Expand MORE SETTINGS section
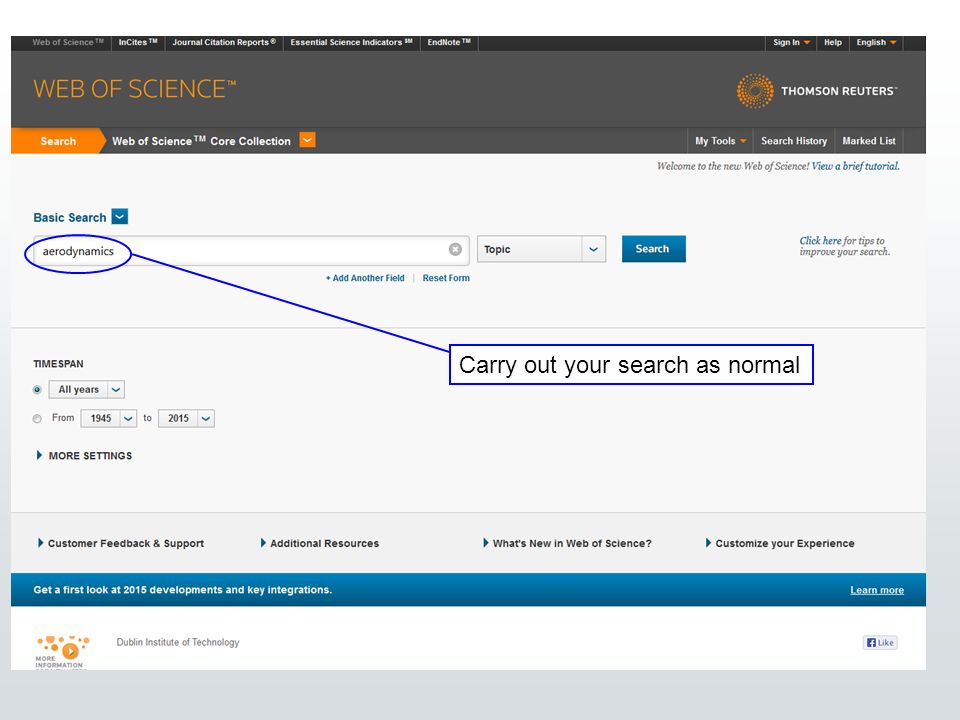The height and width of the screenshot is (720, 960). (x=84, y=456)
